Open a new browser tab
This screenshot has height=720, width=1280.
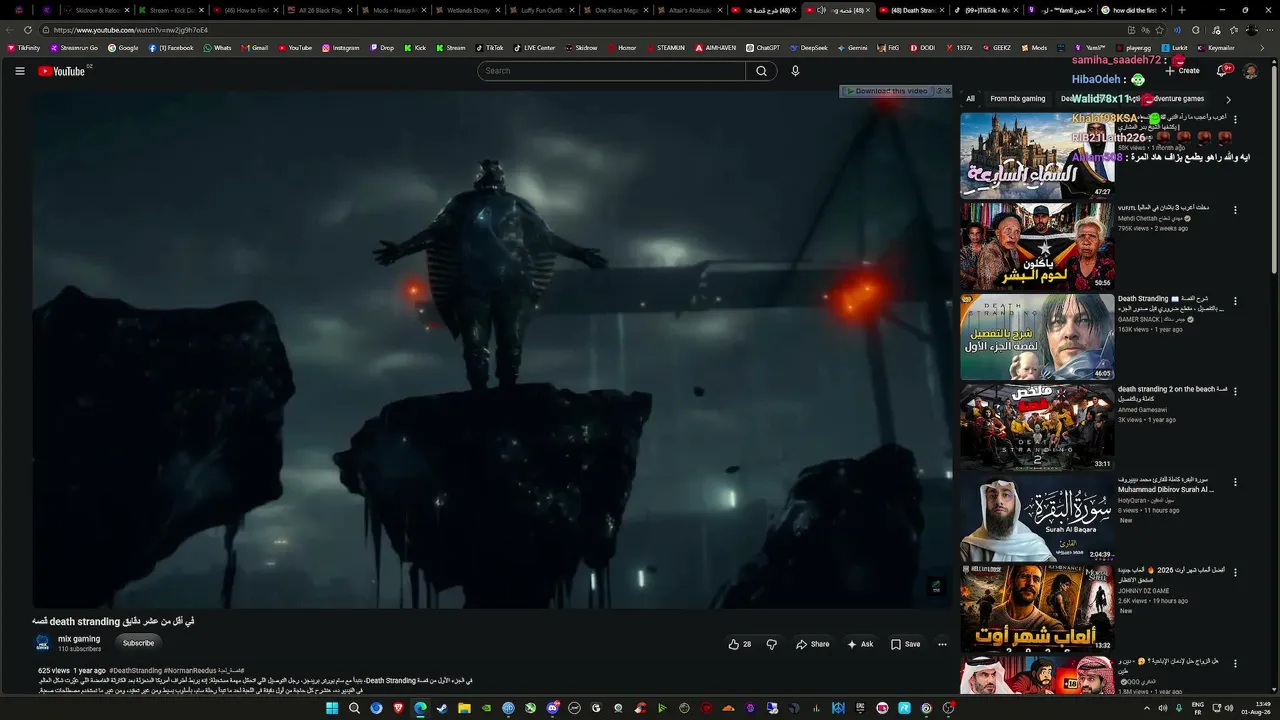point(1181,10)
